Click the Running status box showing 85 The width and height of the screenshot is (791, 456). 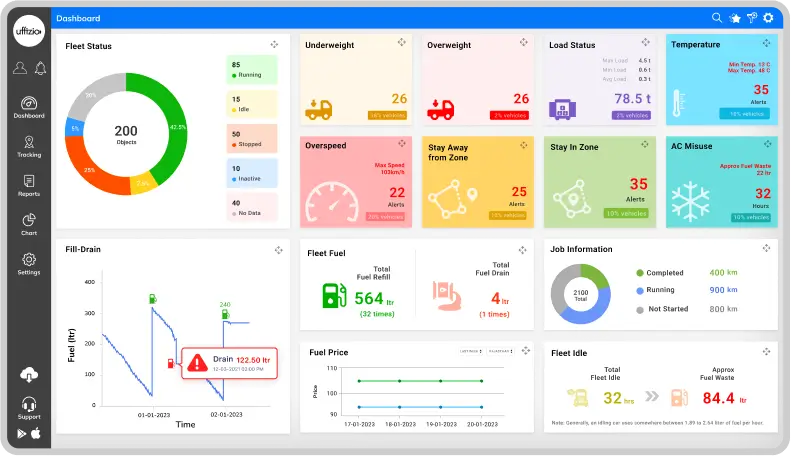(251, 69)
